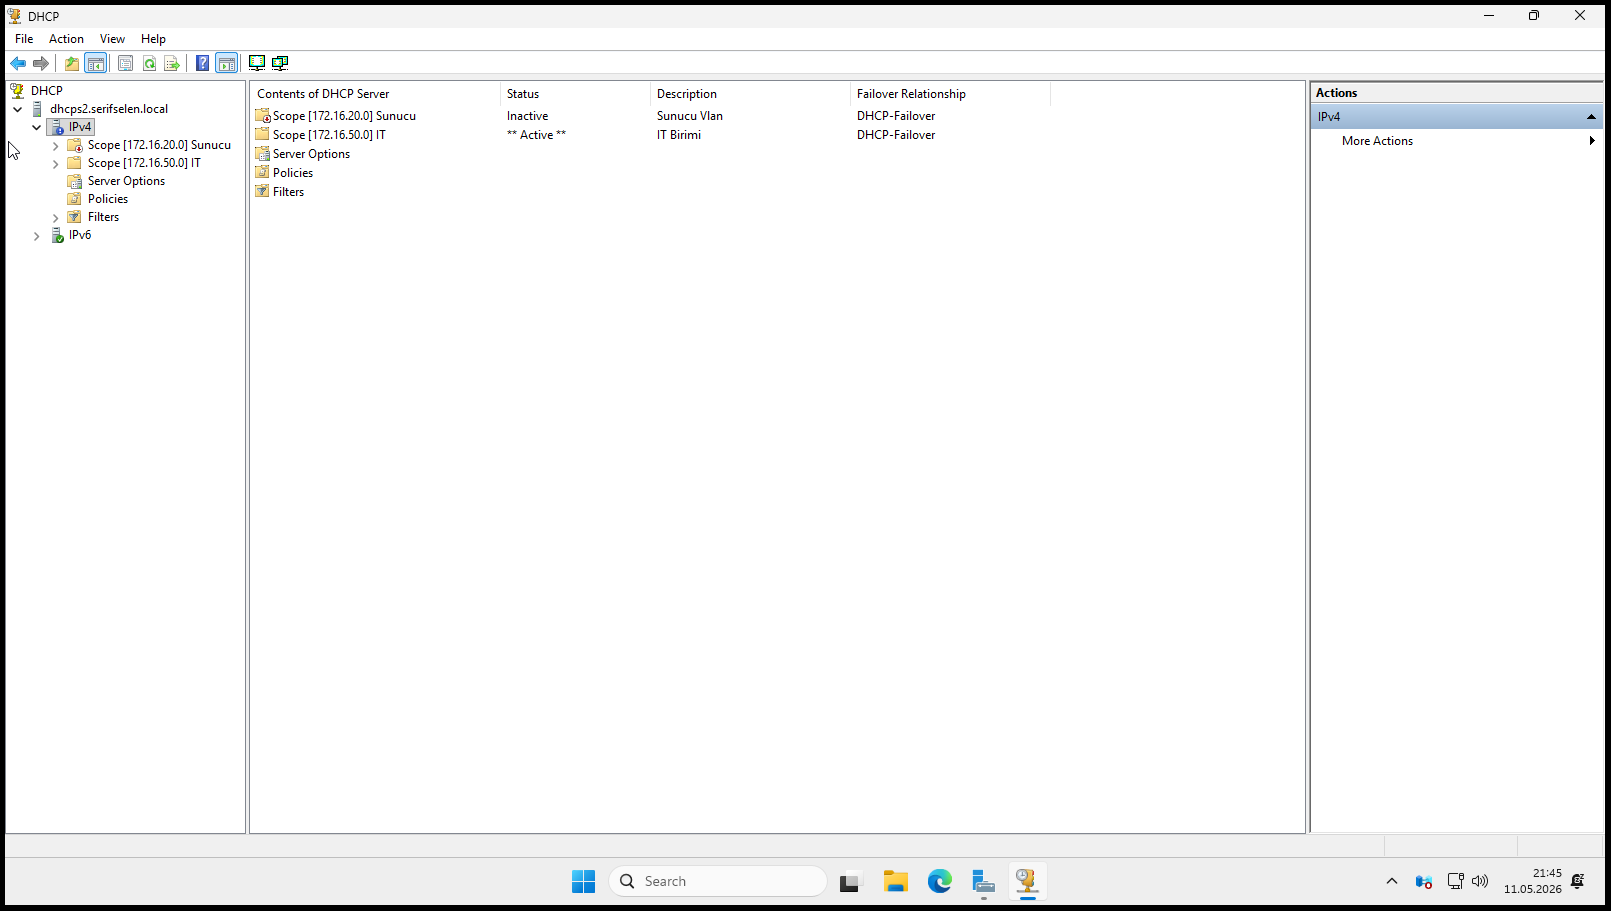The height and width of the screenshot is (911, 1611).
Task: Open the notification center tray icon
Action: (x=1578, y=881)
